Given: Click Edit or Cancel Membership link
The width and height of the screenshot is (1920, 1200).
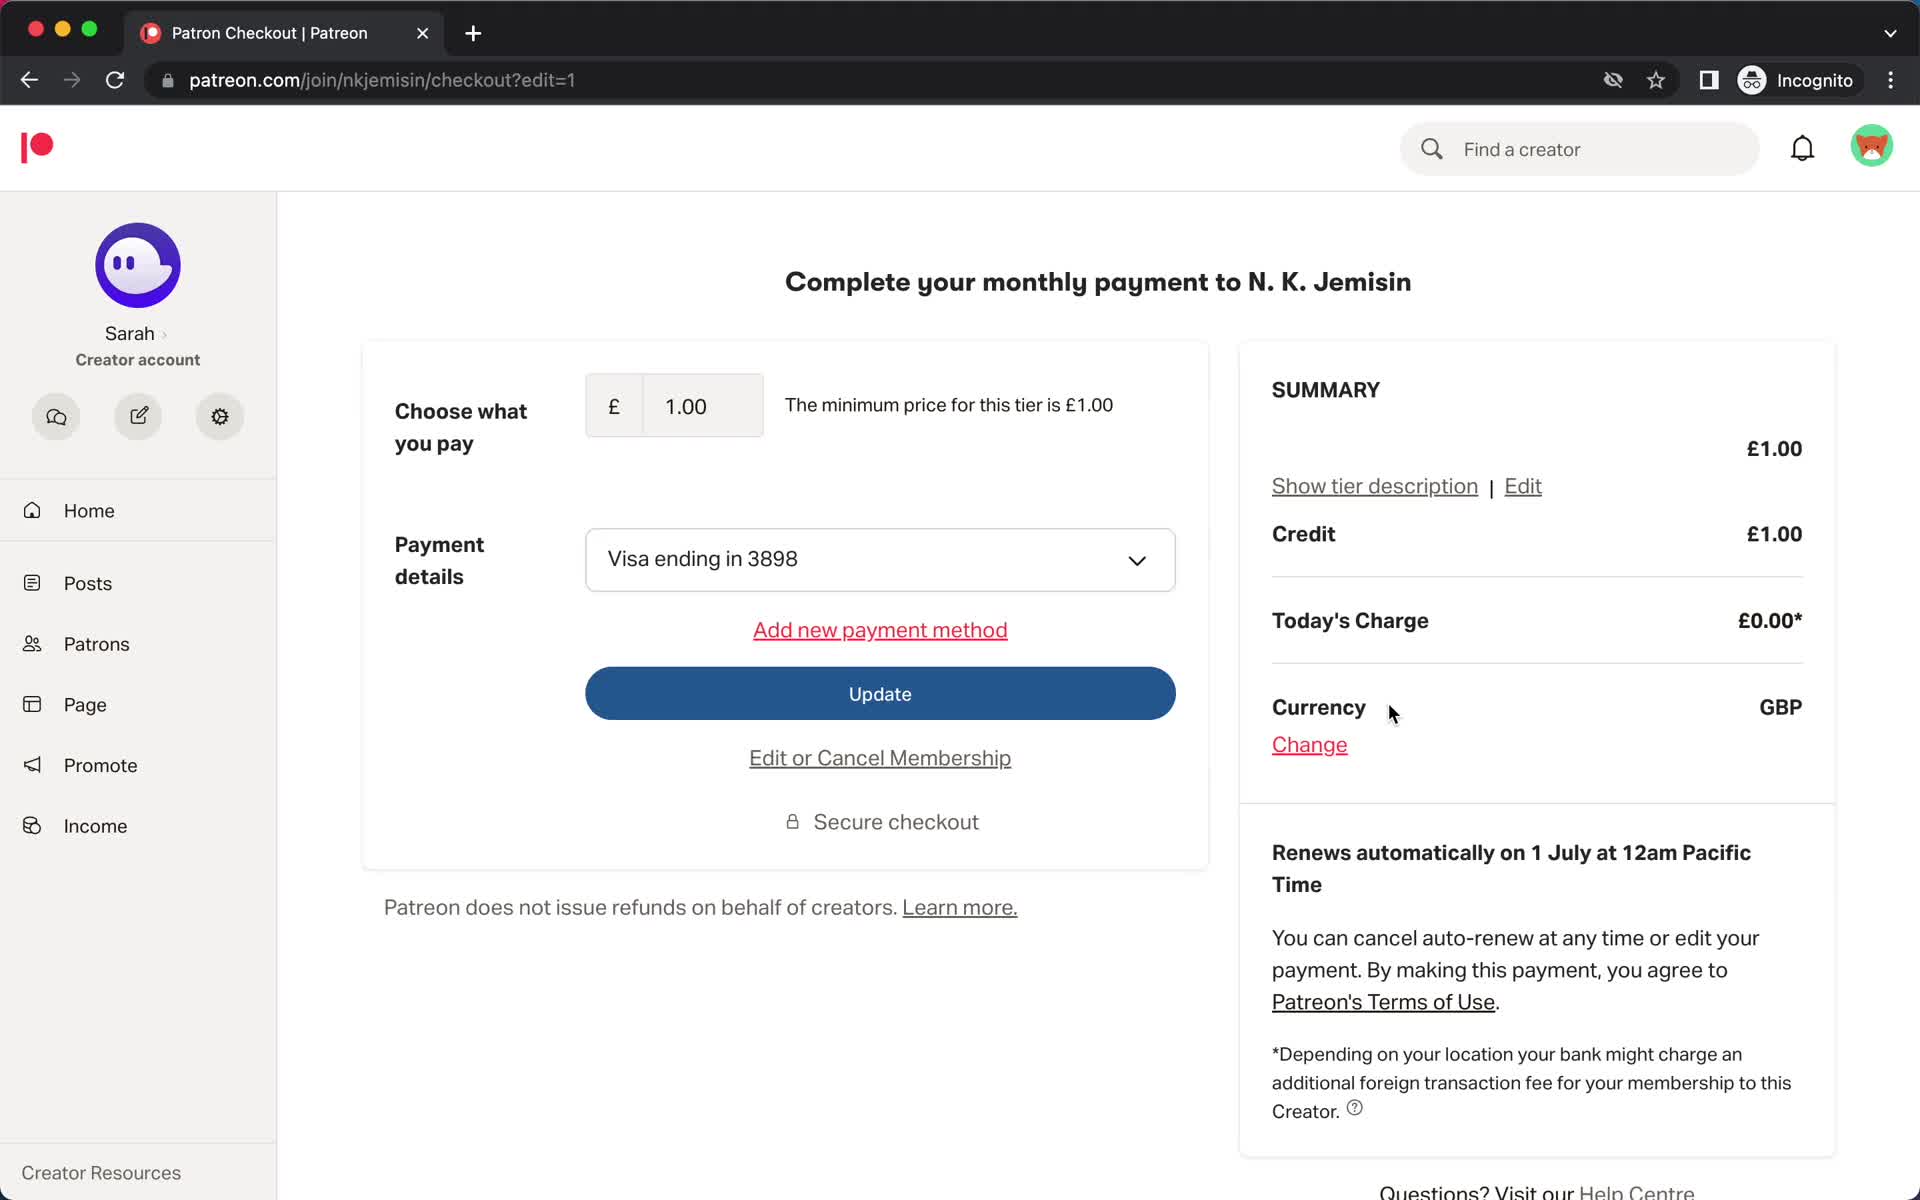Looking at the screenshot, I should [x=880, y=758].
